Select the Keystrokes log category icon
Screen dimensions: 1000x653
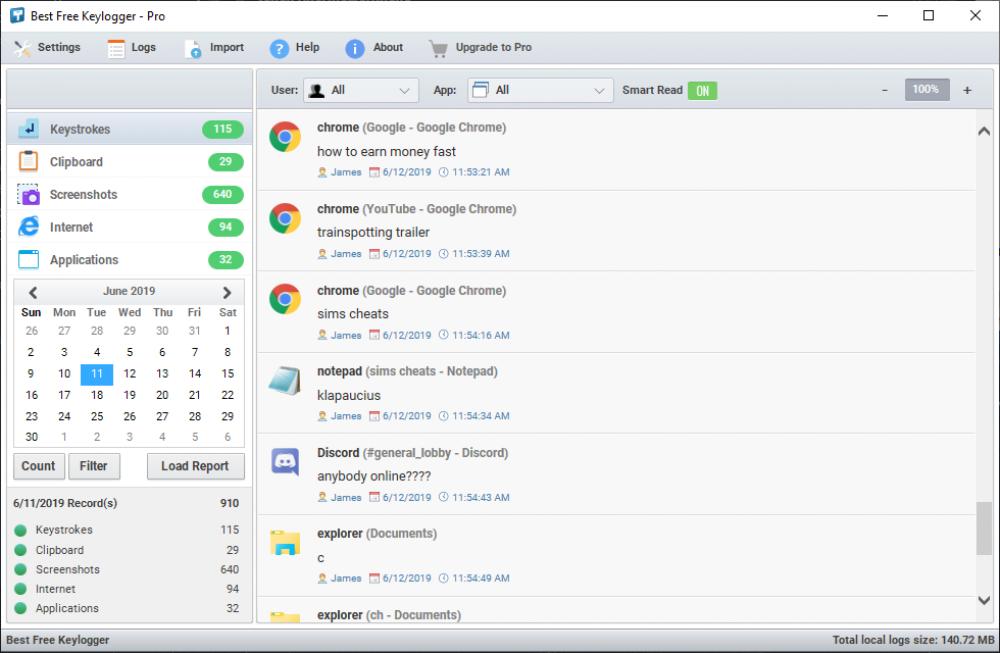coord(30,129)
